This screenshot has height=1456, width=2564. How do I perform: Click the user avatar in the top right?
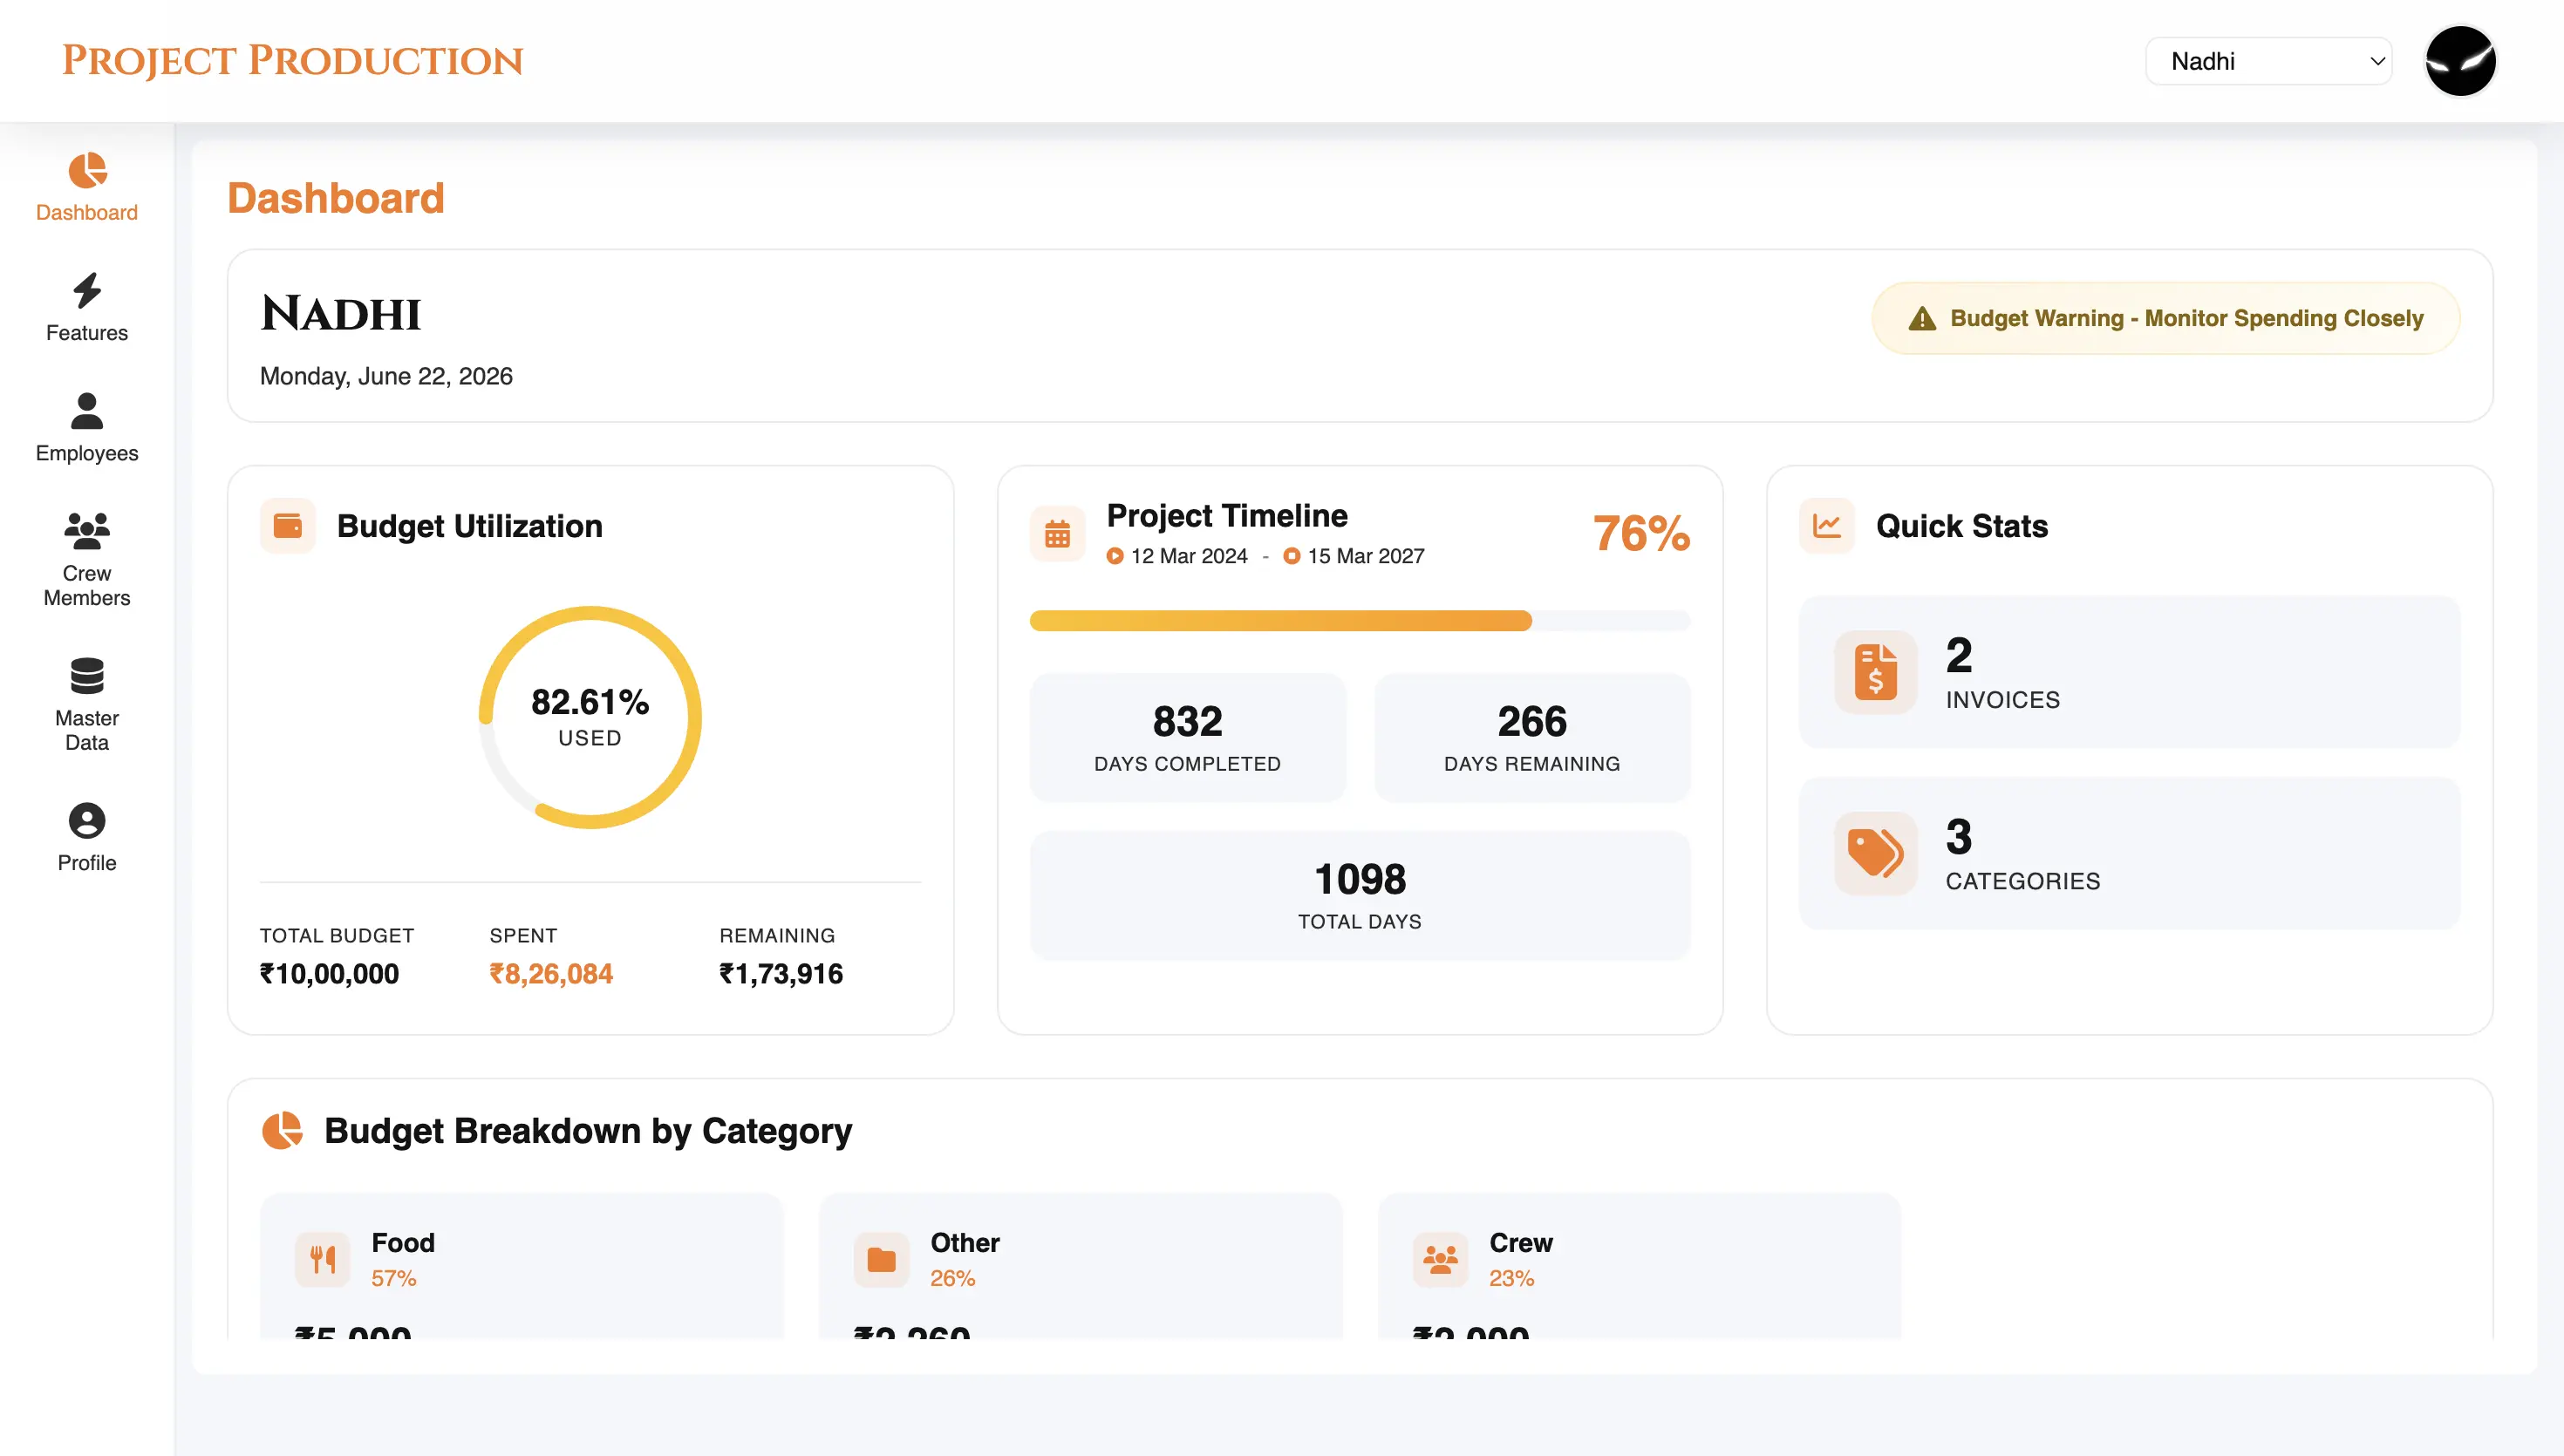[x=2460, y=61]
